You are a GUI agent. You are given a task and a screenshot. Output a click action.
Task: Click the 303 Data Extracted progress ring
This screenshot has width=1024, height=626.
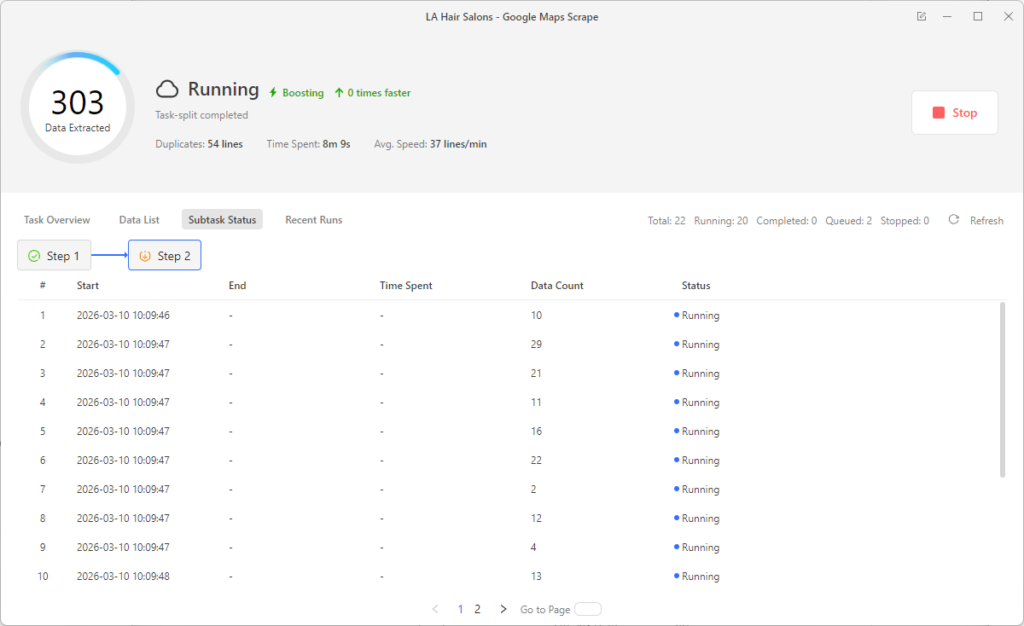pyautogui.click(x=78, y=108)
